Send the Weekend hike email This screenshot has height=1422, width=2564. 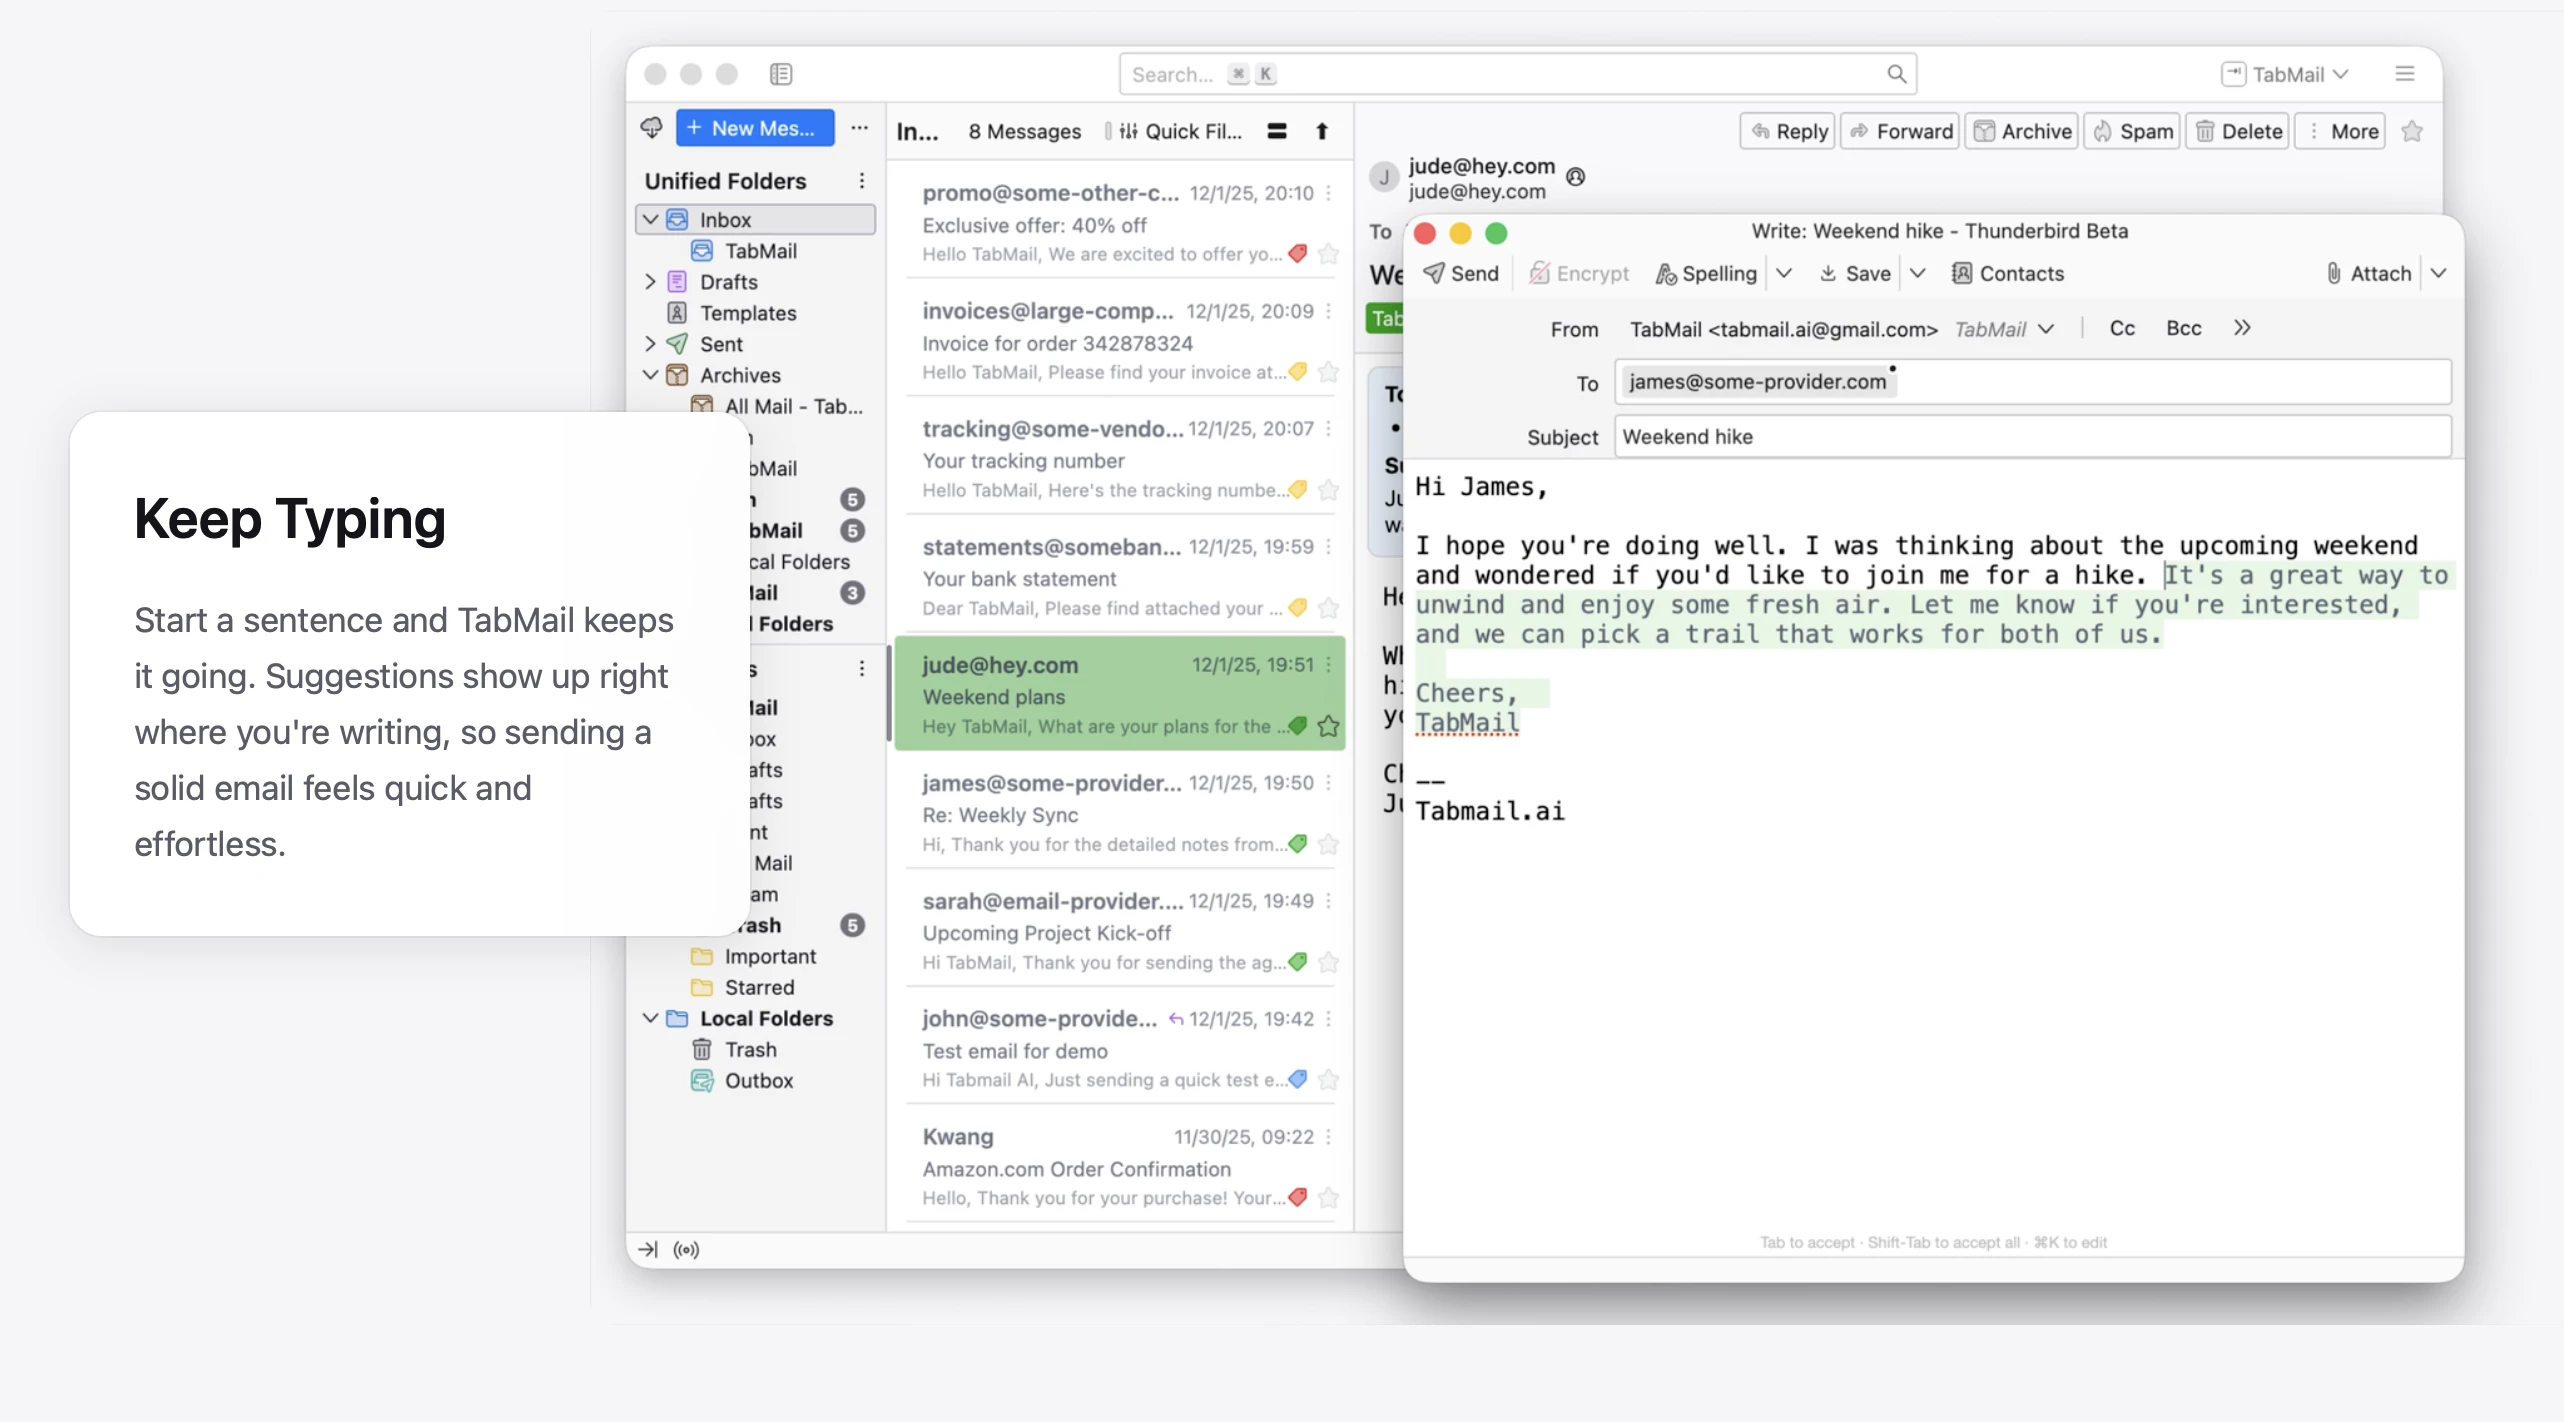click(x=1460, y=273)
